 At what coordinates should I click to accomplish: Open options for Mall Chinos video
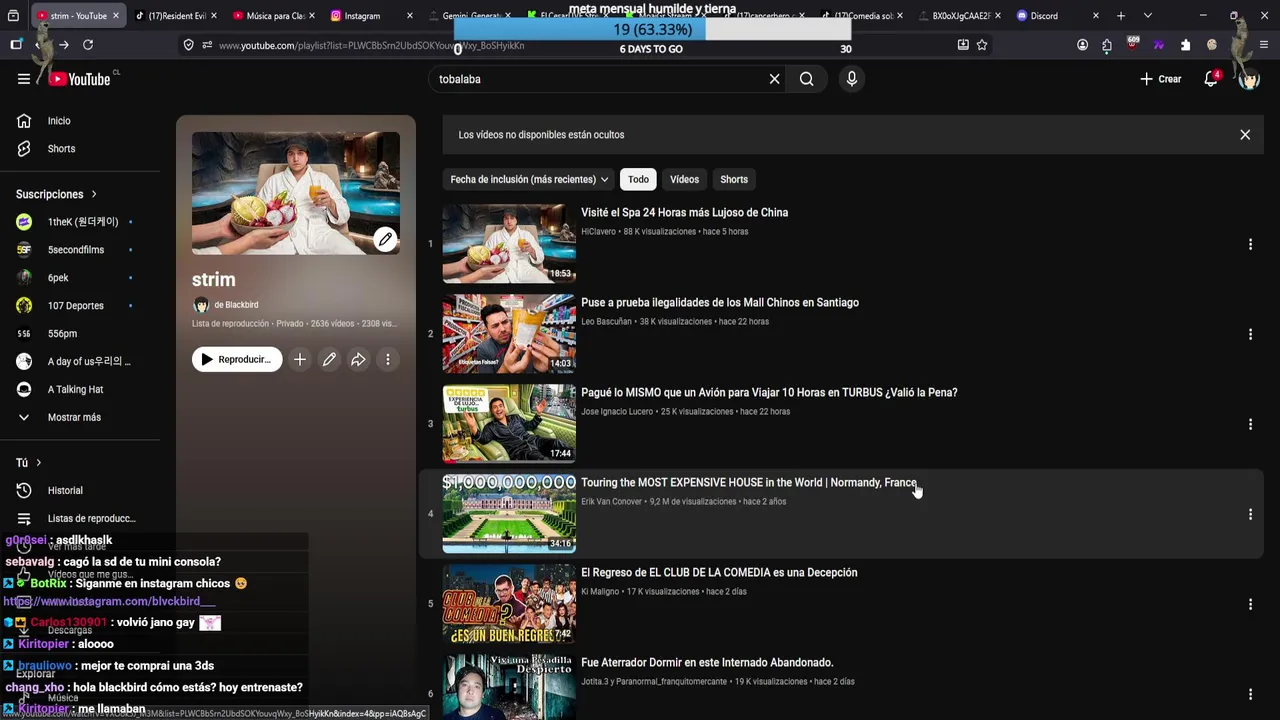coord(1250,334)
